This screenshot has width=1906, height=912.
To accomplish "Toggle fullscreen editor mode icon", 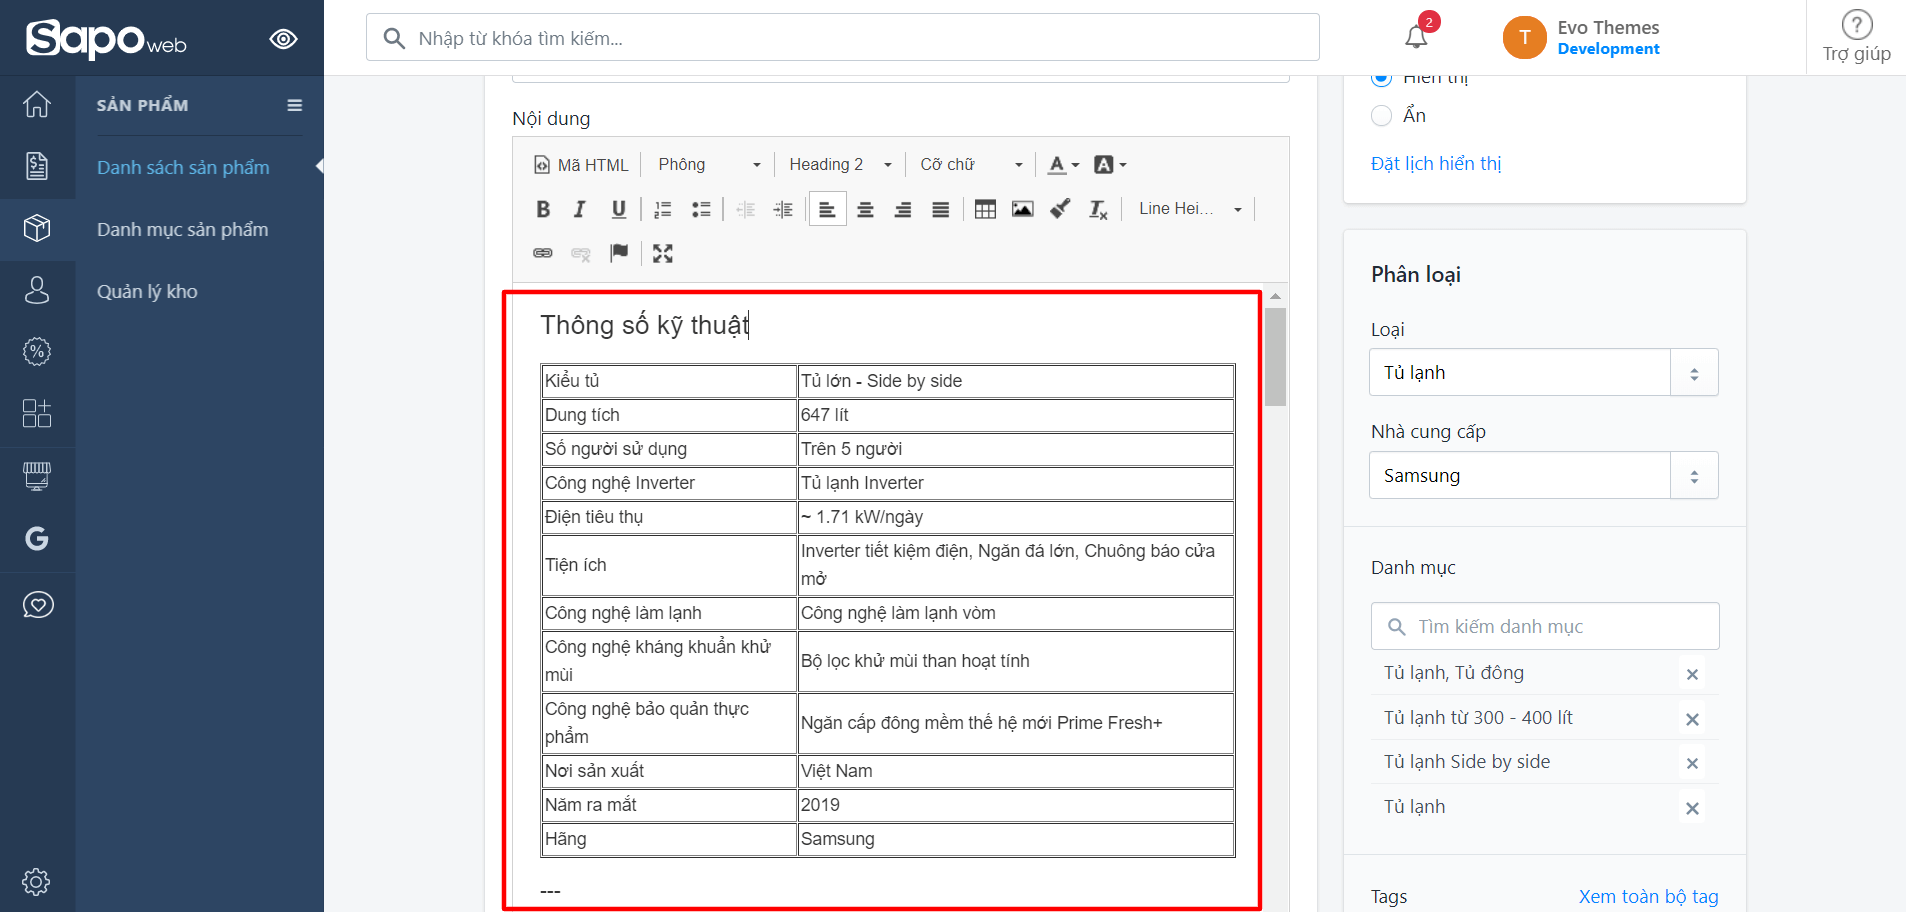I will 662,254.
